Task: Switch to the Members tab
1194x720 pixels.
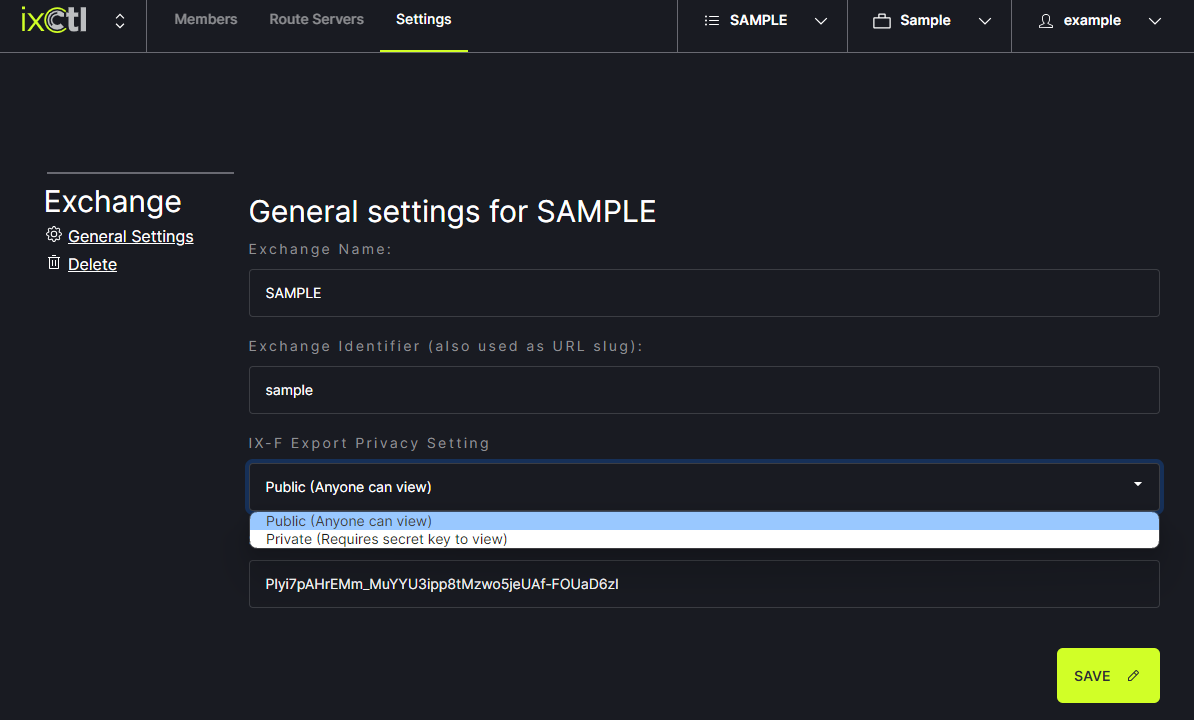Action: [206, 19]
